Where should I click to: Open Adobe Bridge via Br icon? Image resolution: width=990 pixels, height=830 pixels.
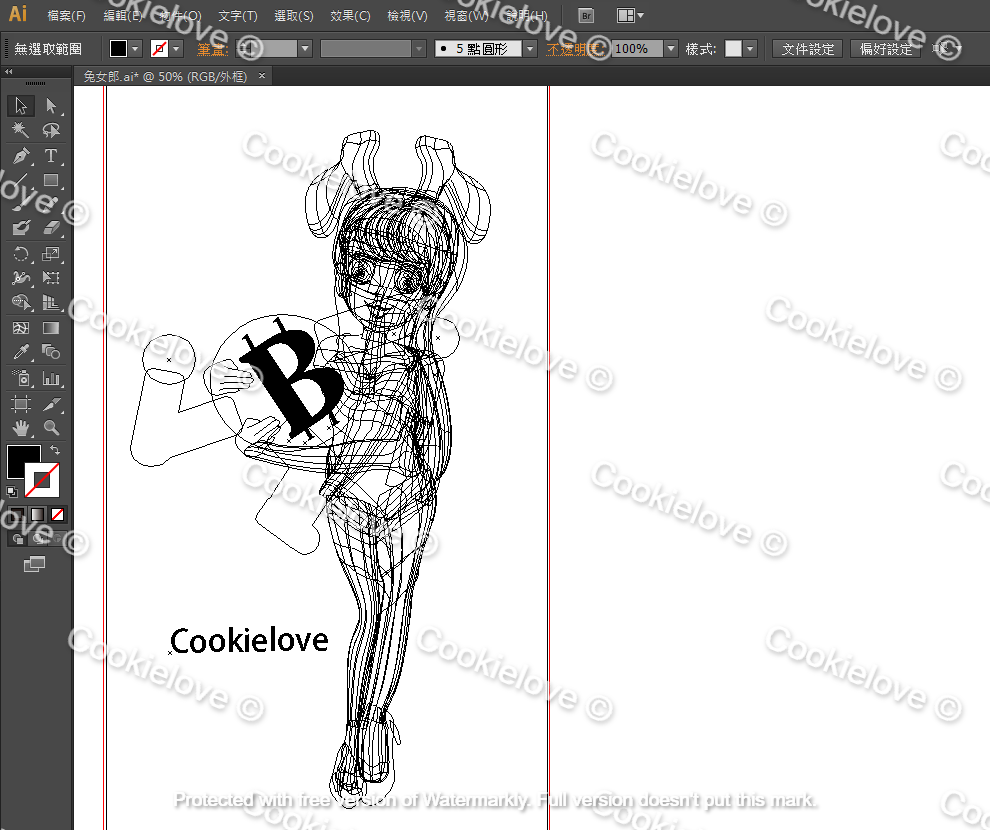587,16
